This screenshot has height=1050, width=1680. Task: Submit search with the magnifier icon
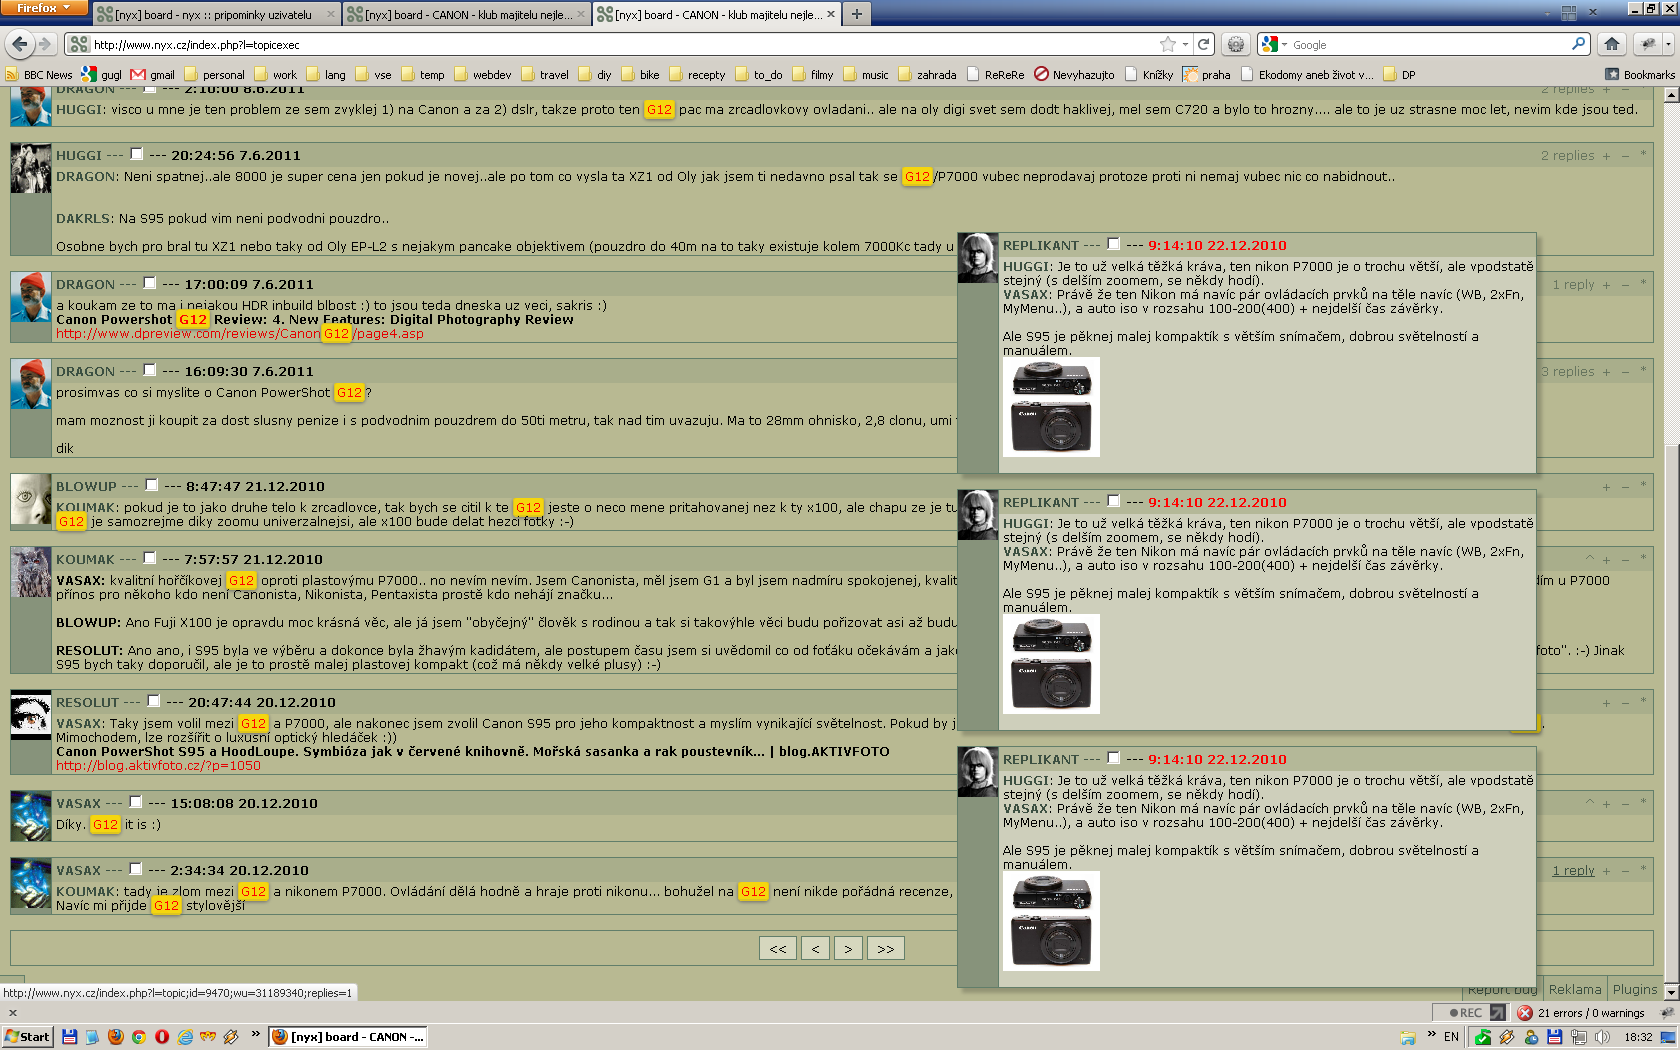(1578, 44)
